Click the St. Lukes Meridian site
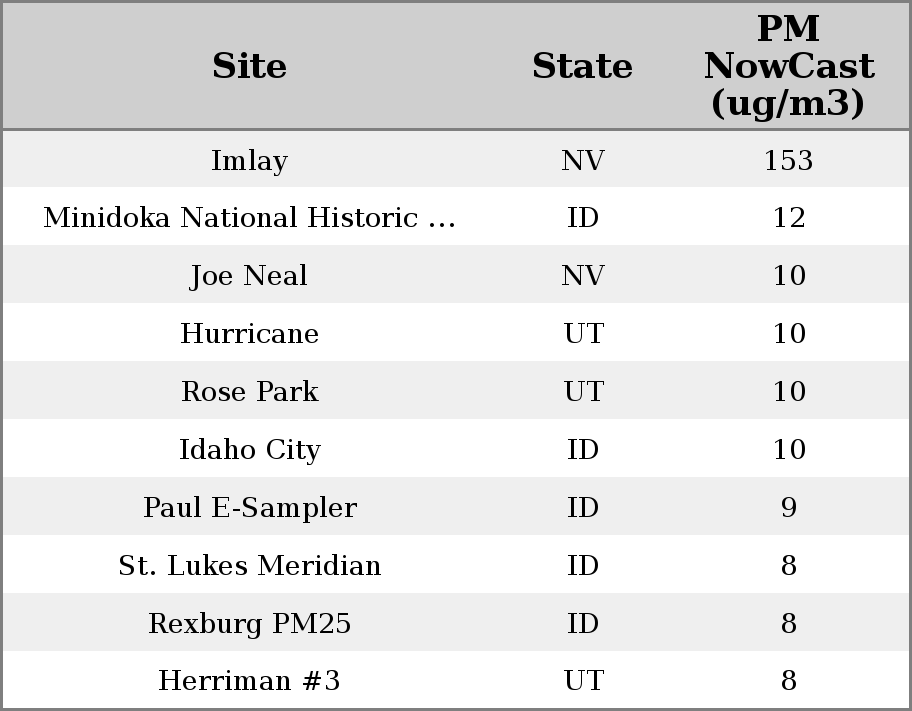 tap(249, 566)
